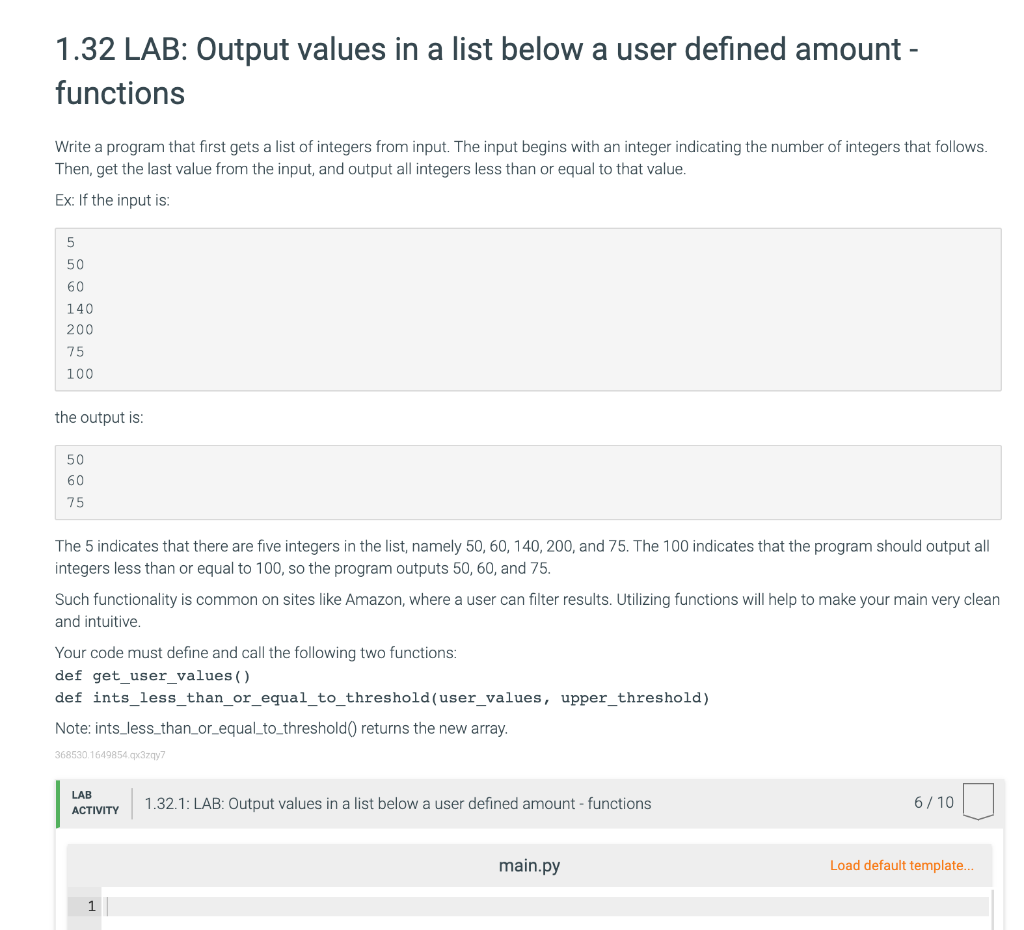Image resolution: width=1024 pixels, height=930 pixels.
Task: Select the example input box
Action: [528, 308]
